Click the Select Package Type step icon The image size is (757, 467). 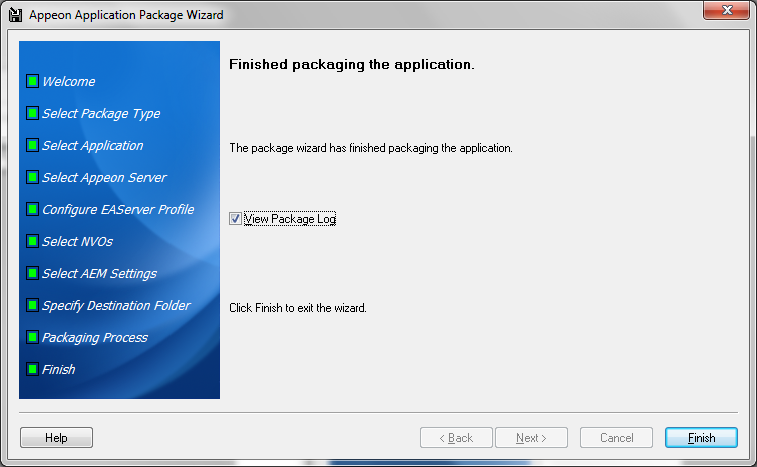click(32, 113)
